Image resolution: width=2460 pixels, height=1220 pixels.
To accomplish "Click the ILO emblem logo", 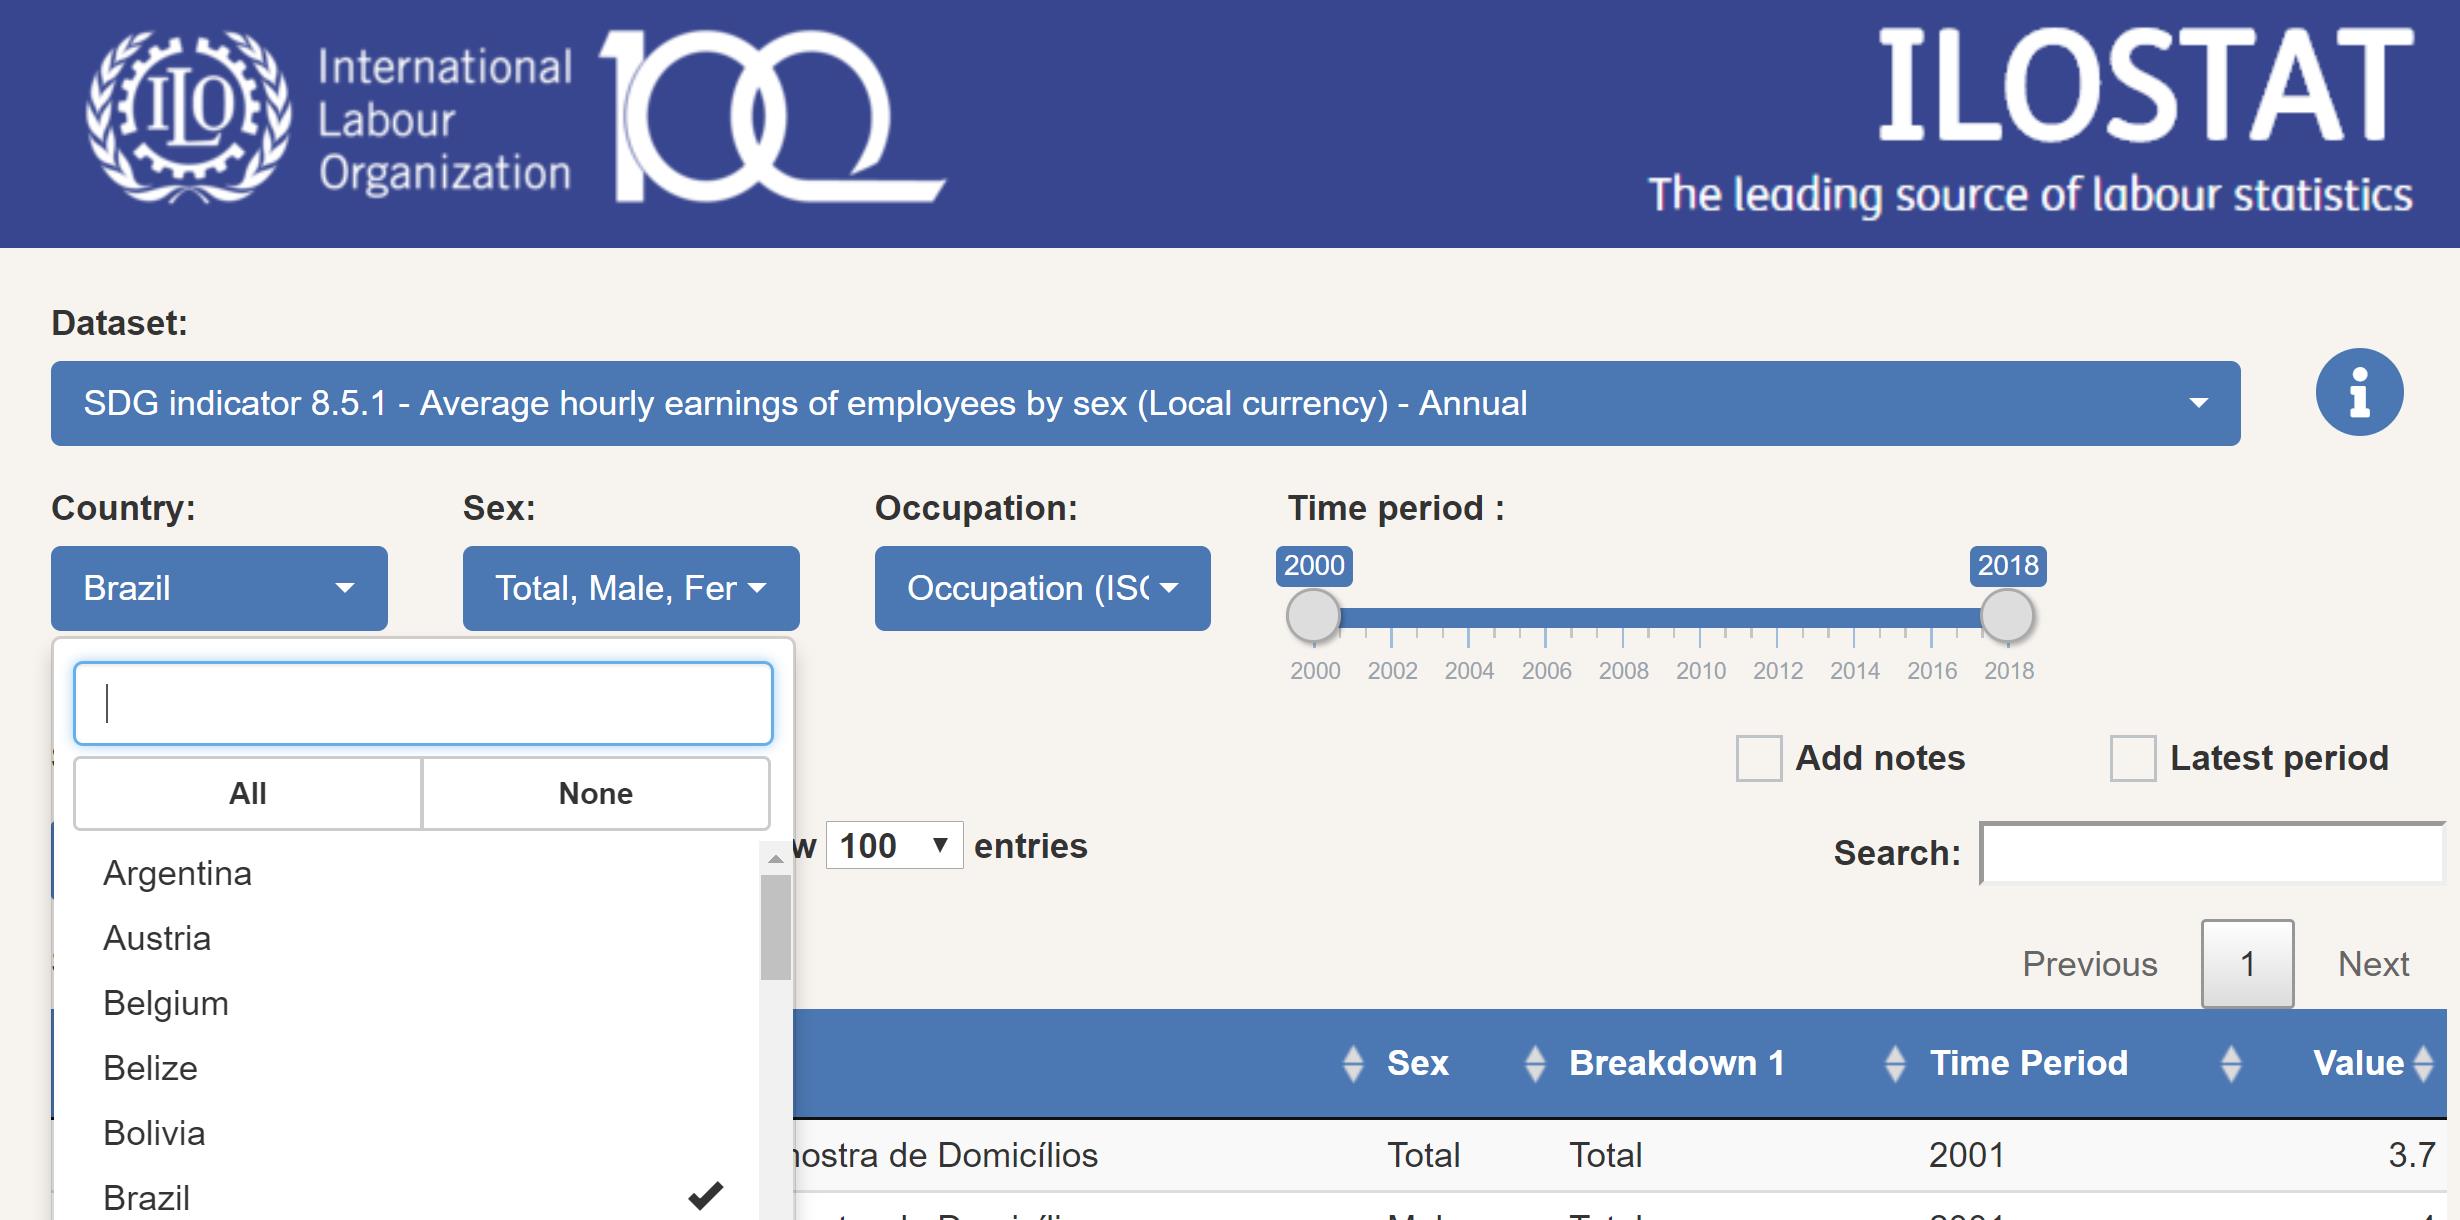I will pos(189,117).
